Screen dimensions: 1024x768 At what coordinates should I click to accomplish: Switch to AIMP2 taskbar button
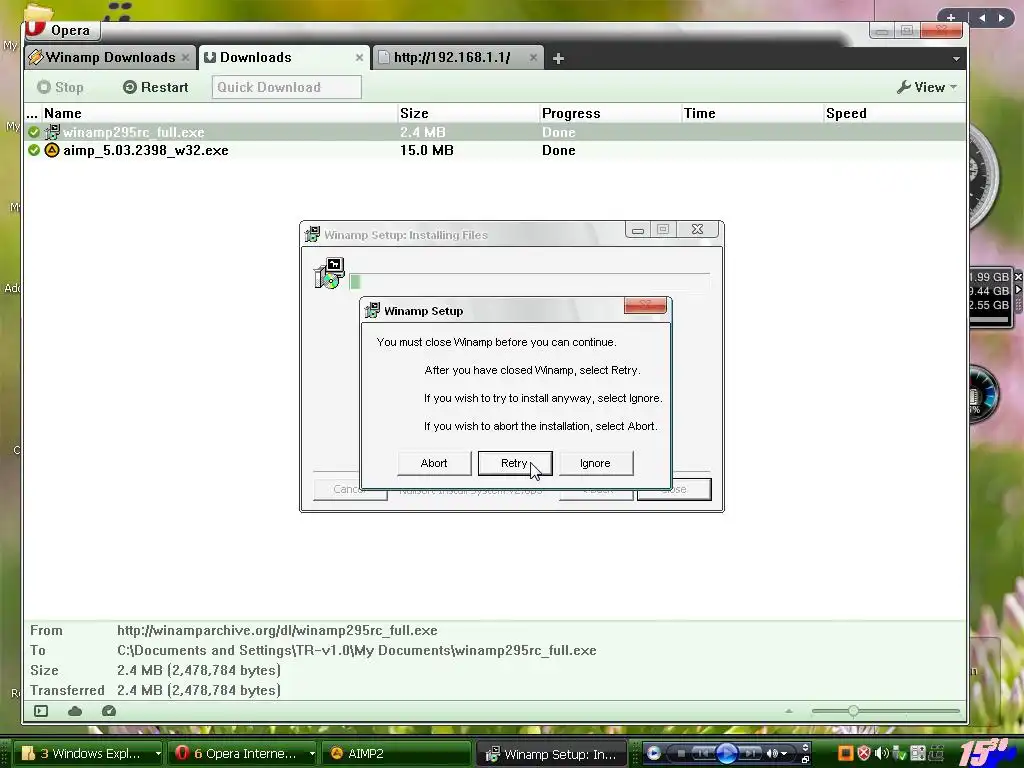[396, 754]
